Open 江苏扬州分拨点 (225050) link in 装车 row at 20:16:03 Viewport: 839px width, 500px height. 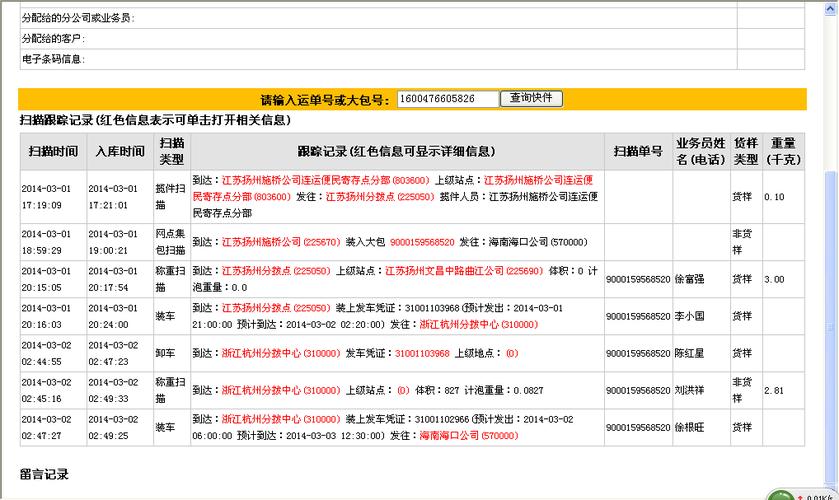coord(275,308)
